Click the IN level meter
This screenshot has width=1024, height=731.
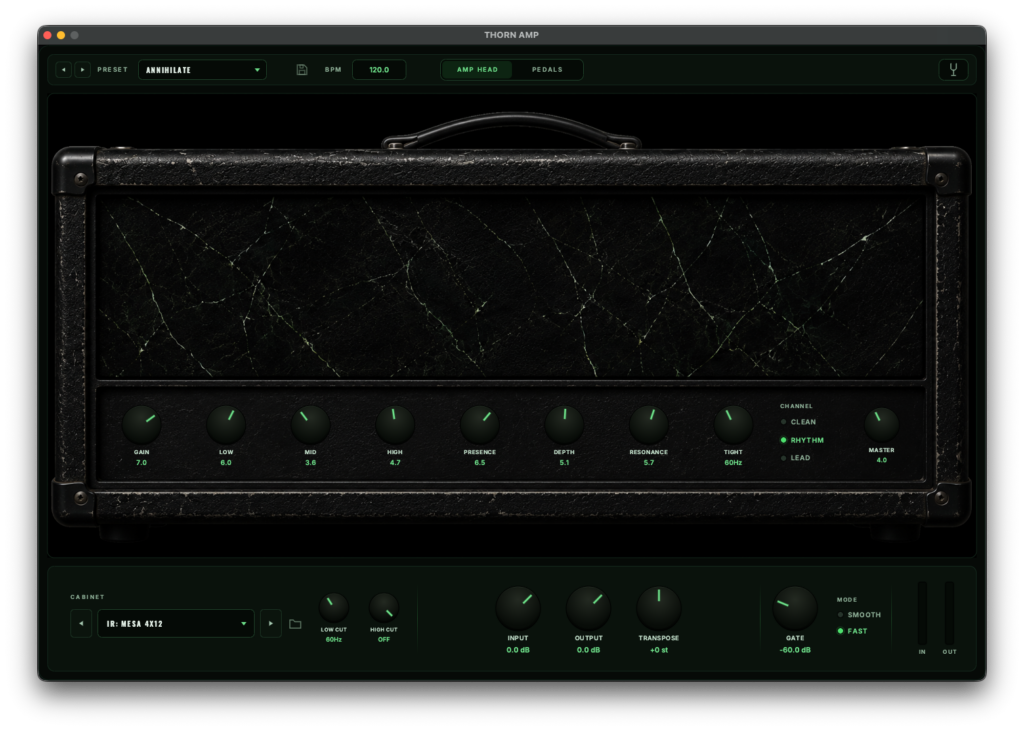click(922, 613)
